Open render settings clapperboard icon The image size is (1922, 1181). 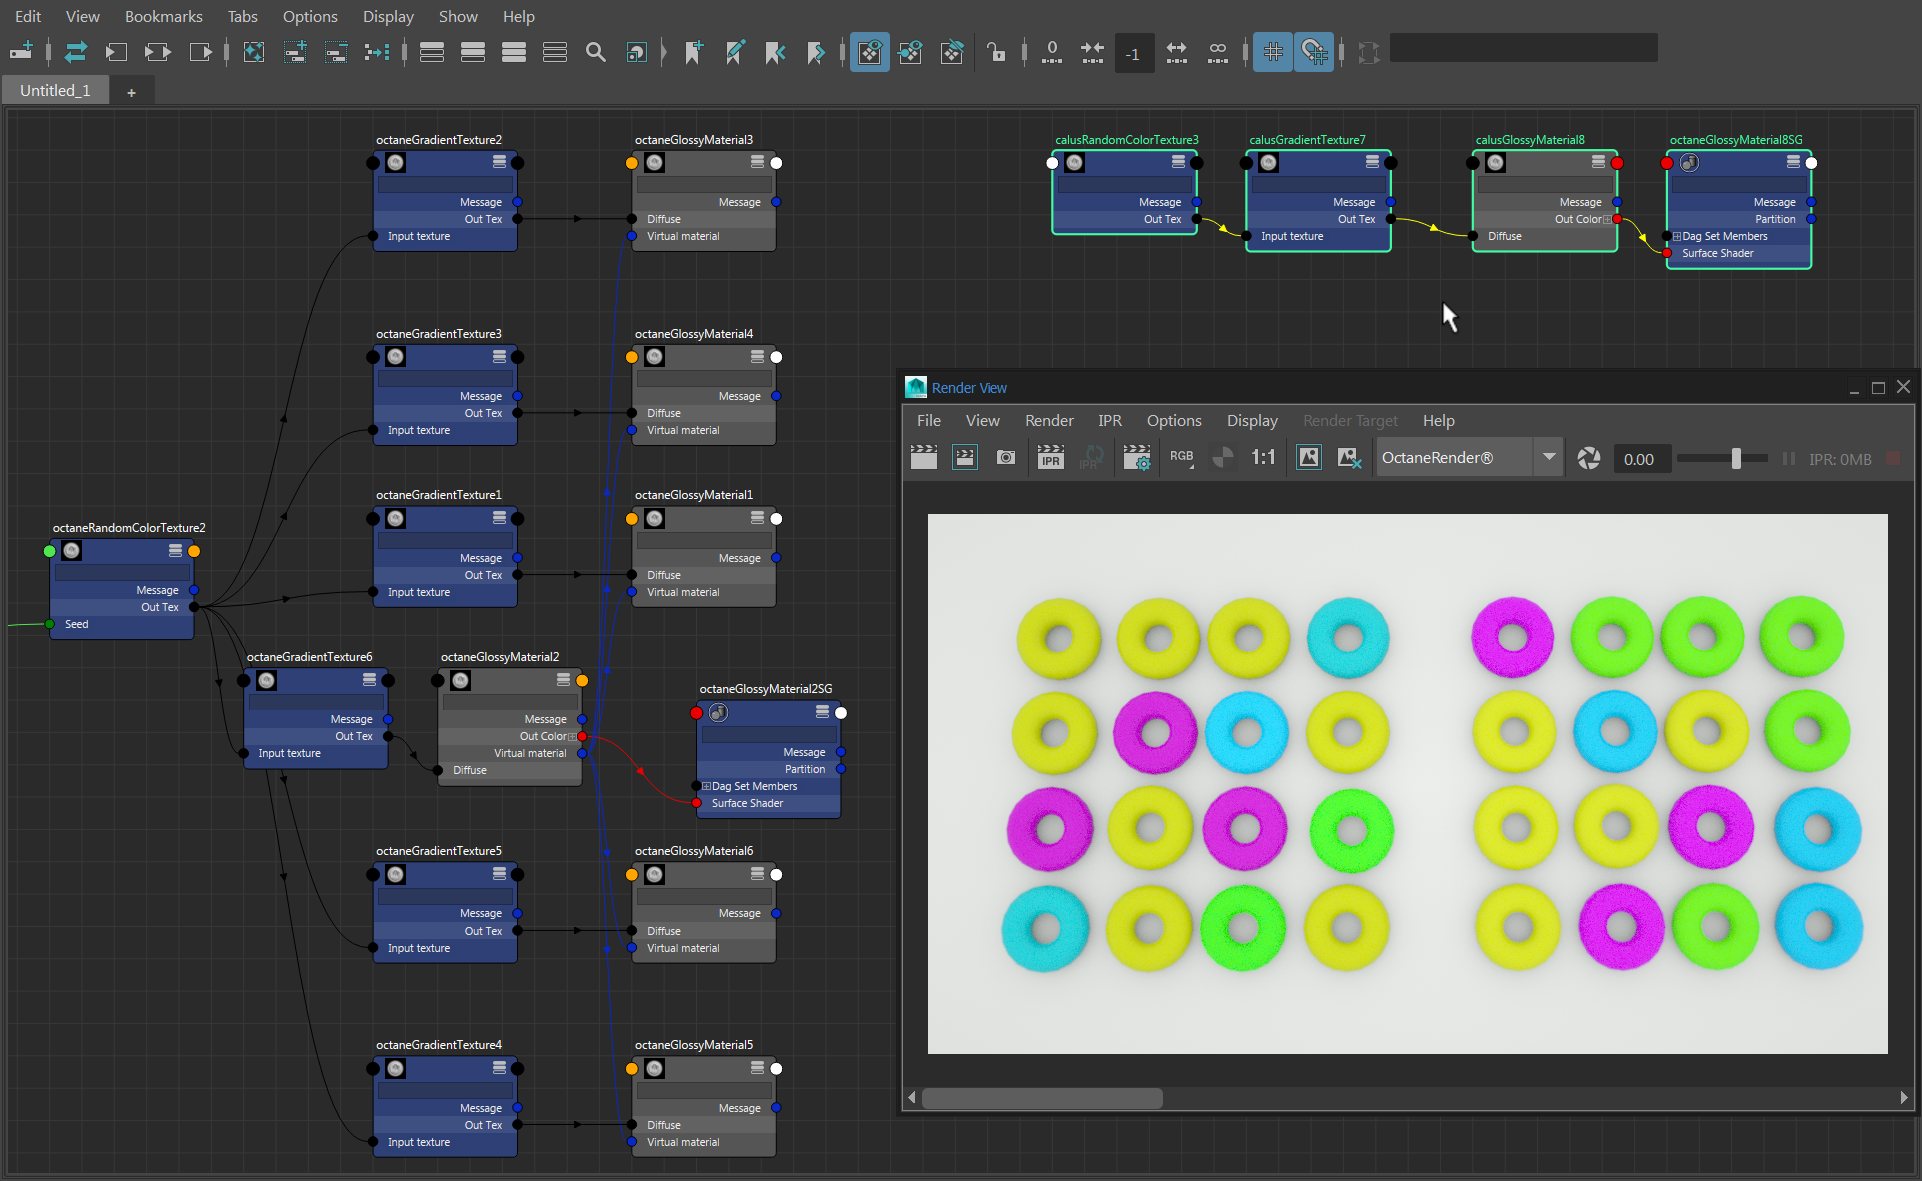pos(1137,458)
